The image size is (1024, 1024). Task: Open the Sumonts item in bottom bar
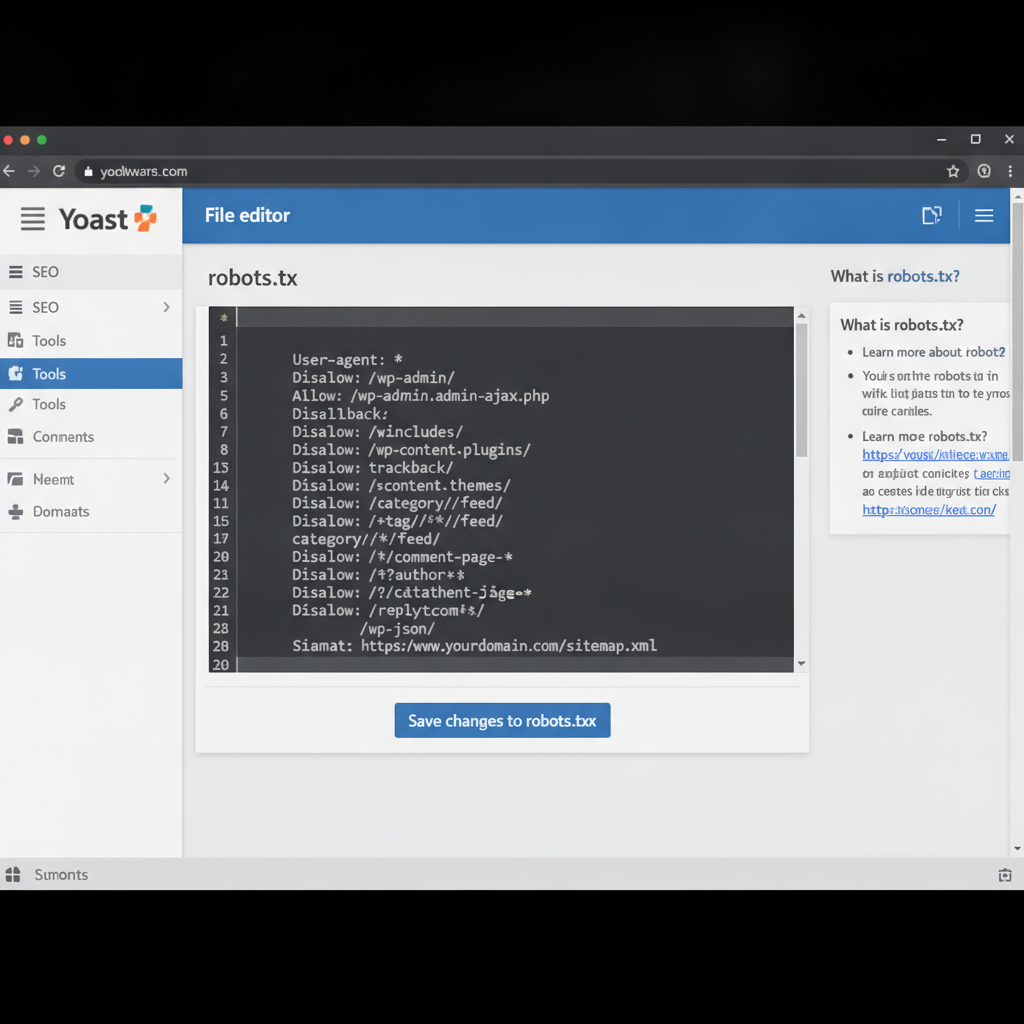tap(61, 874)
